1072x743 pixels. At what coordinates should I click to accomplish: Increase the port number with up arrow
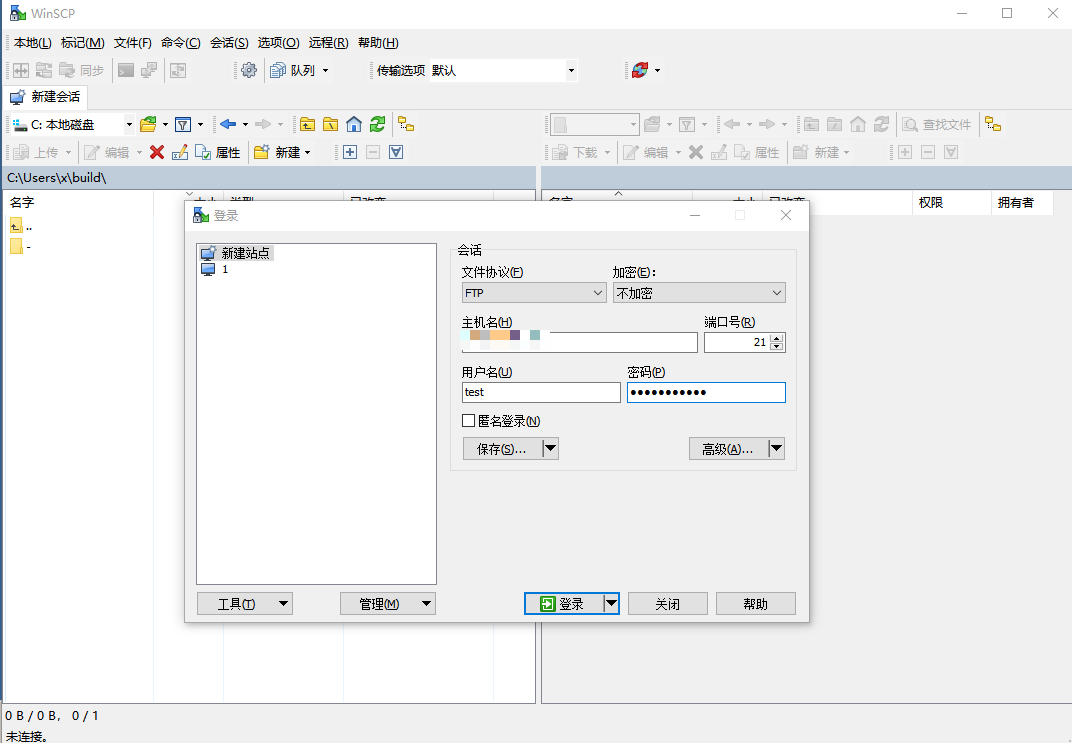778,338
